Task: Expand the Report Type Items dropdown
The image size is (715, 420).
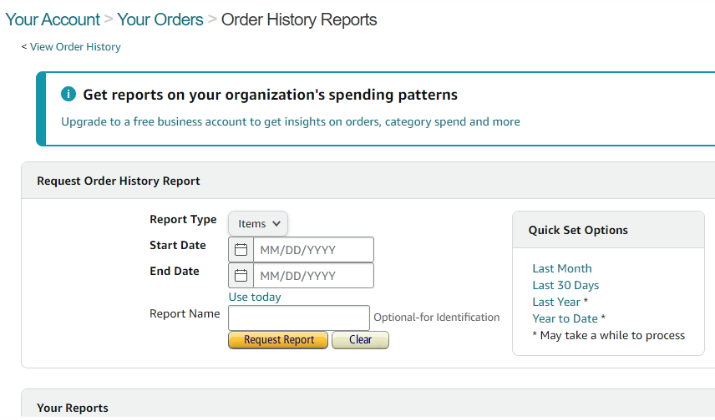Action: pos(258,223)
